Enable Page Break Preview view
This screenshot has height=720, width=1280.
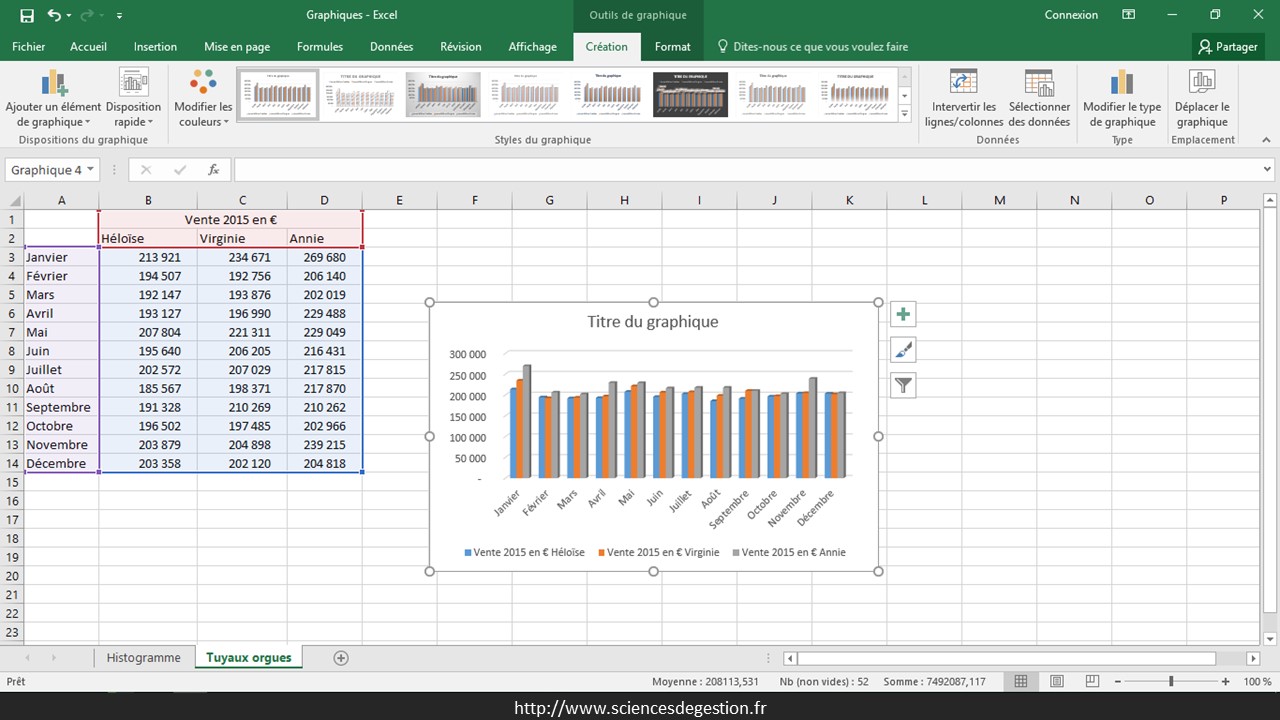(1092, 681)
